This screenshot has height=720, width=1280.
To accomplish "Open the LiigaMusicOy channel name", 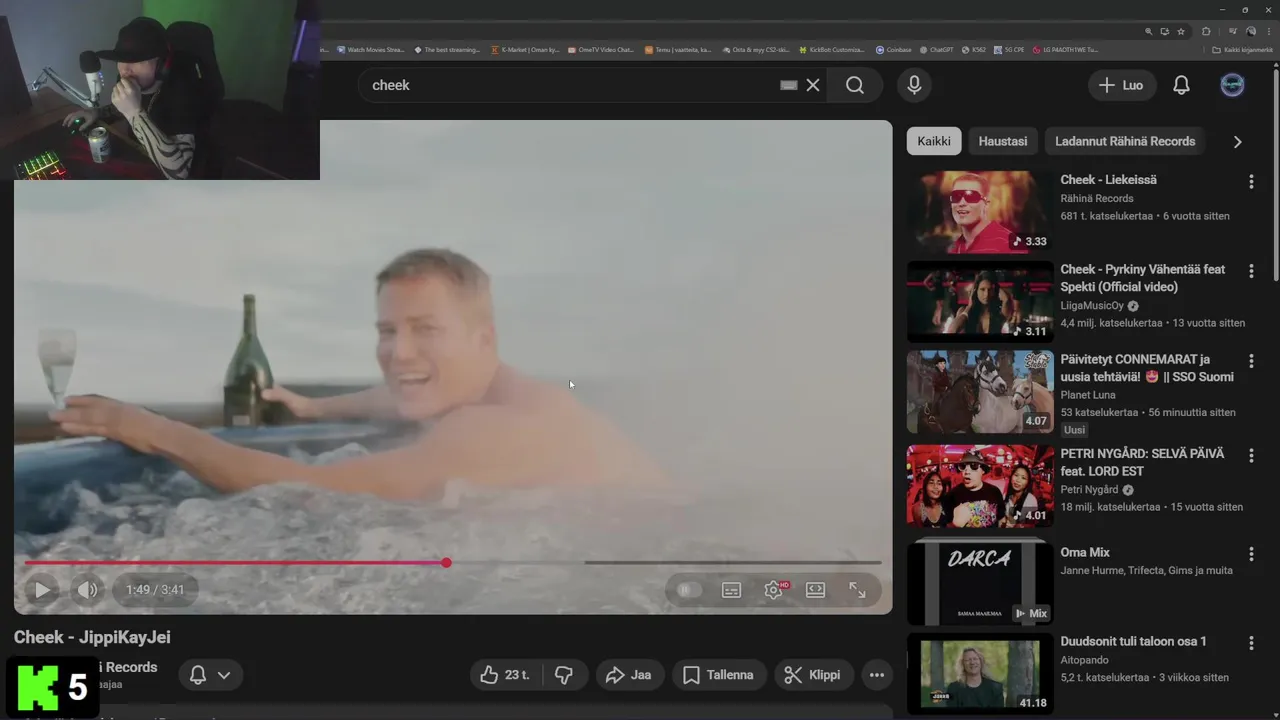I will coord(1092,306).
